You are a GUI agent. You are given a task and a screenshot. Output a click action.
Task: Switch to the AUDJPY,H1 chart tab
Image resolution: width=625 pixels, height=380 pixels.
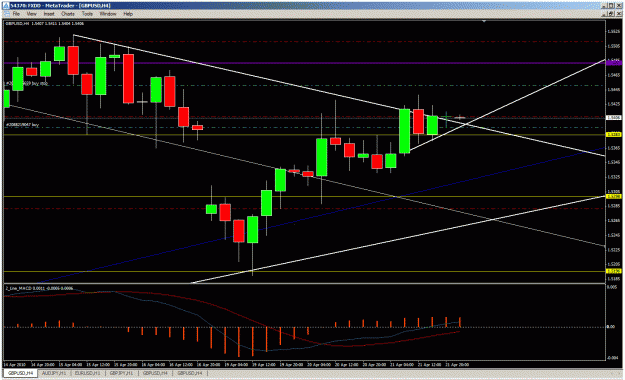coord(54,374)
